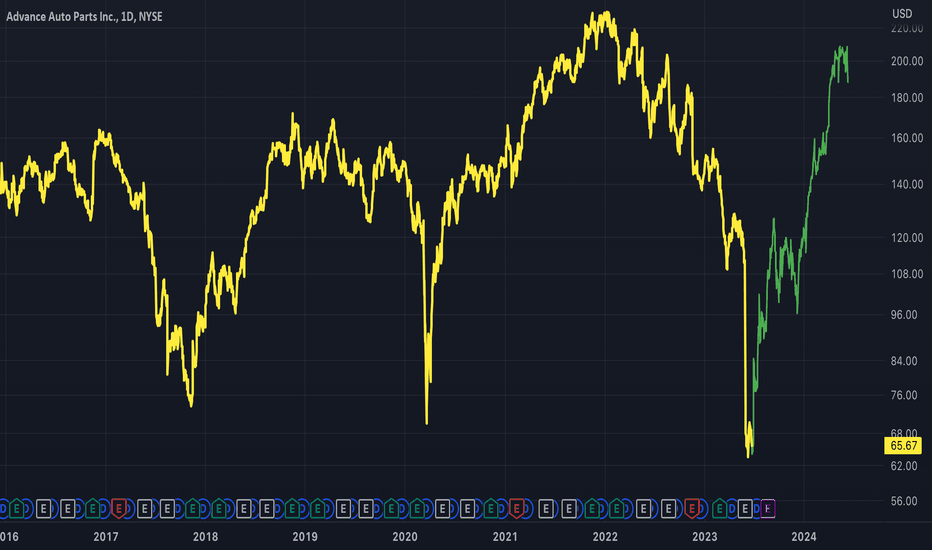Click the 2020 label on time axis

405,537
